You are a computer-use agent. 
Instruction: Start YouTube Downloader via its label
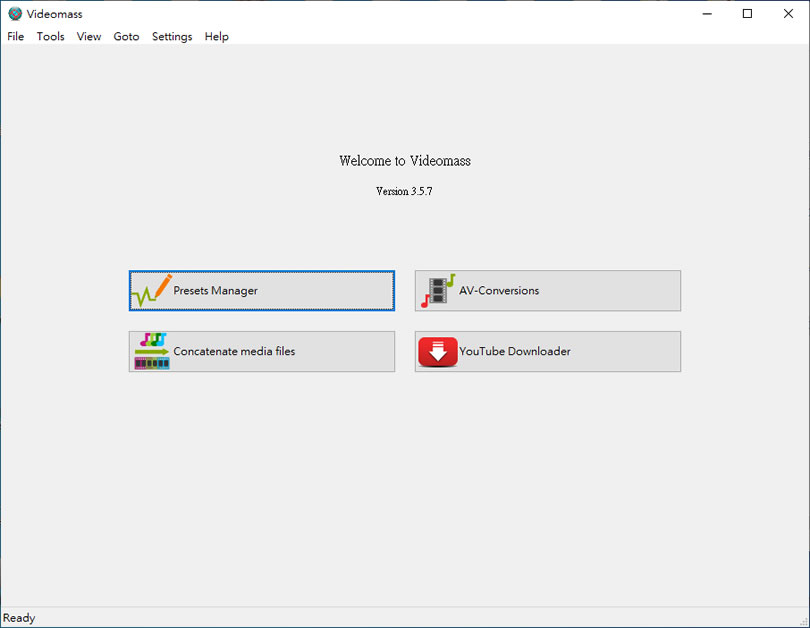tap(515, 351)
